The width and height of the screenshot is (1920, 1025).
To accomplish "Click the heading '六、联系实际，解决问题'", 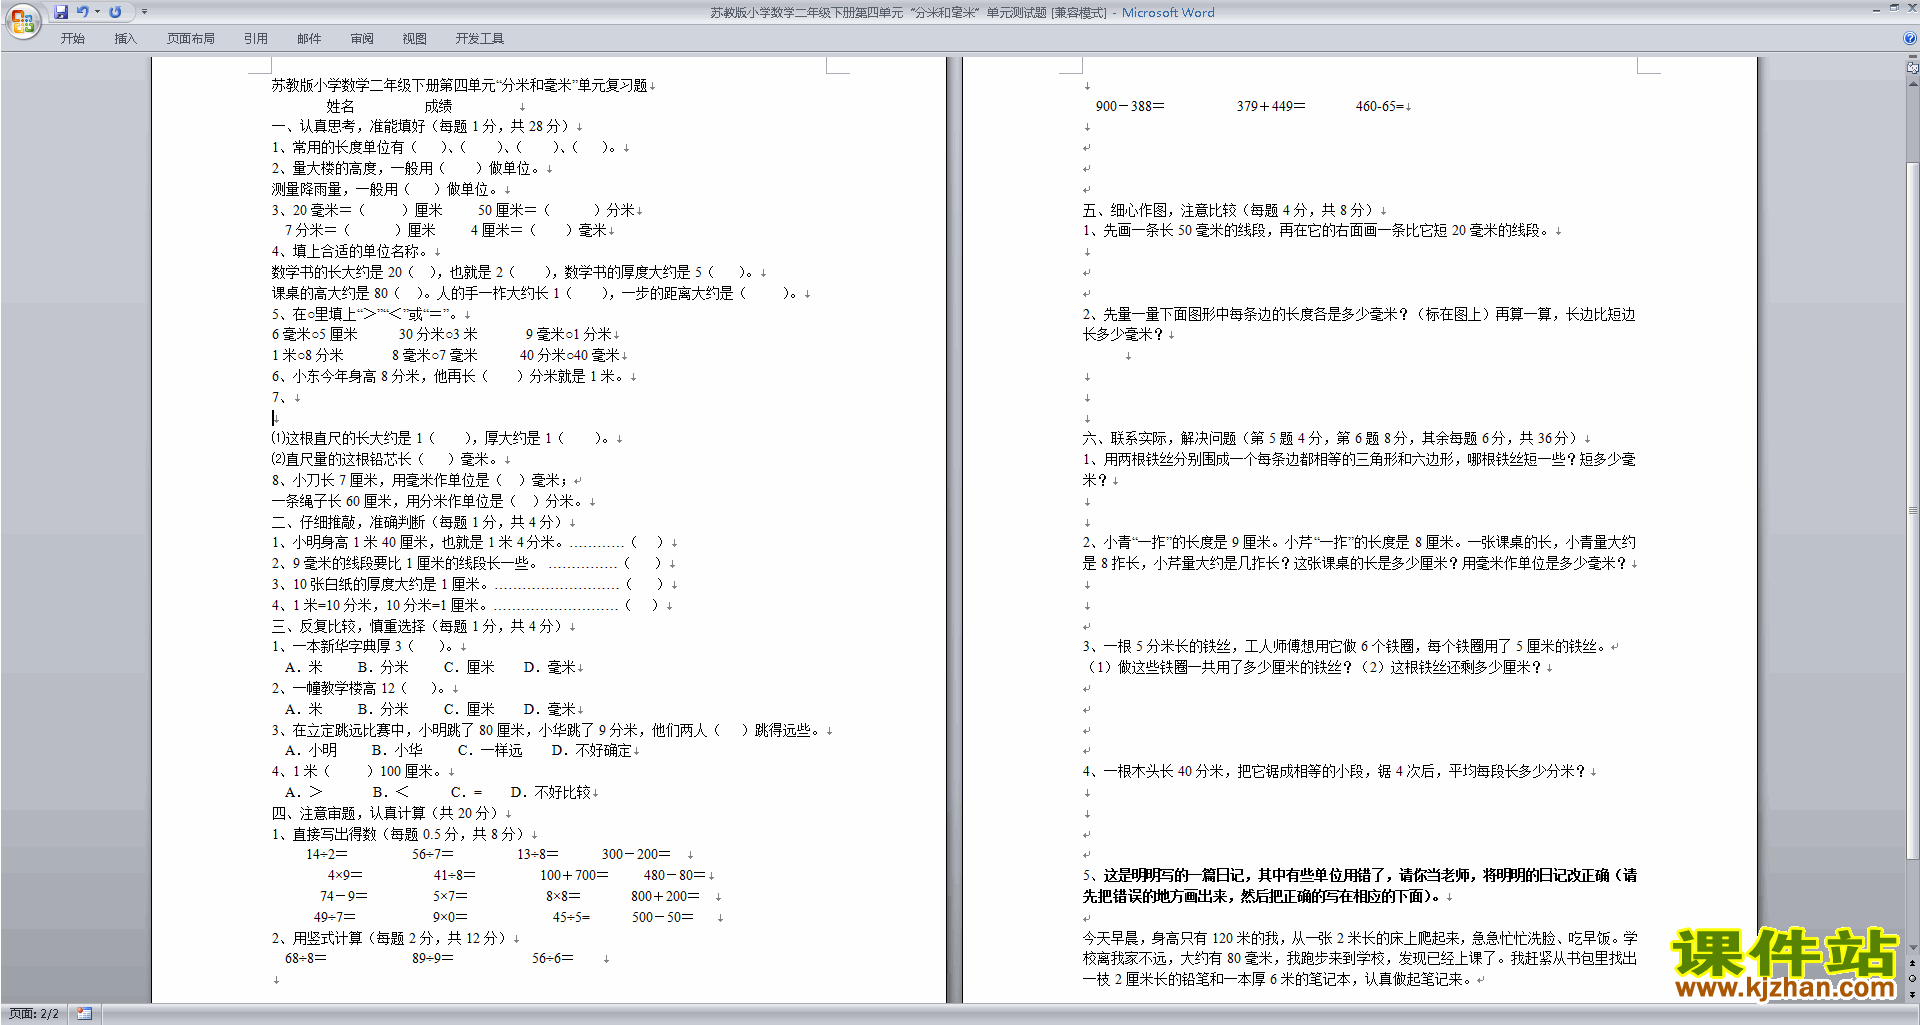I will pyautogui.click(x=1332, y=438).
